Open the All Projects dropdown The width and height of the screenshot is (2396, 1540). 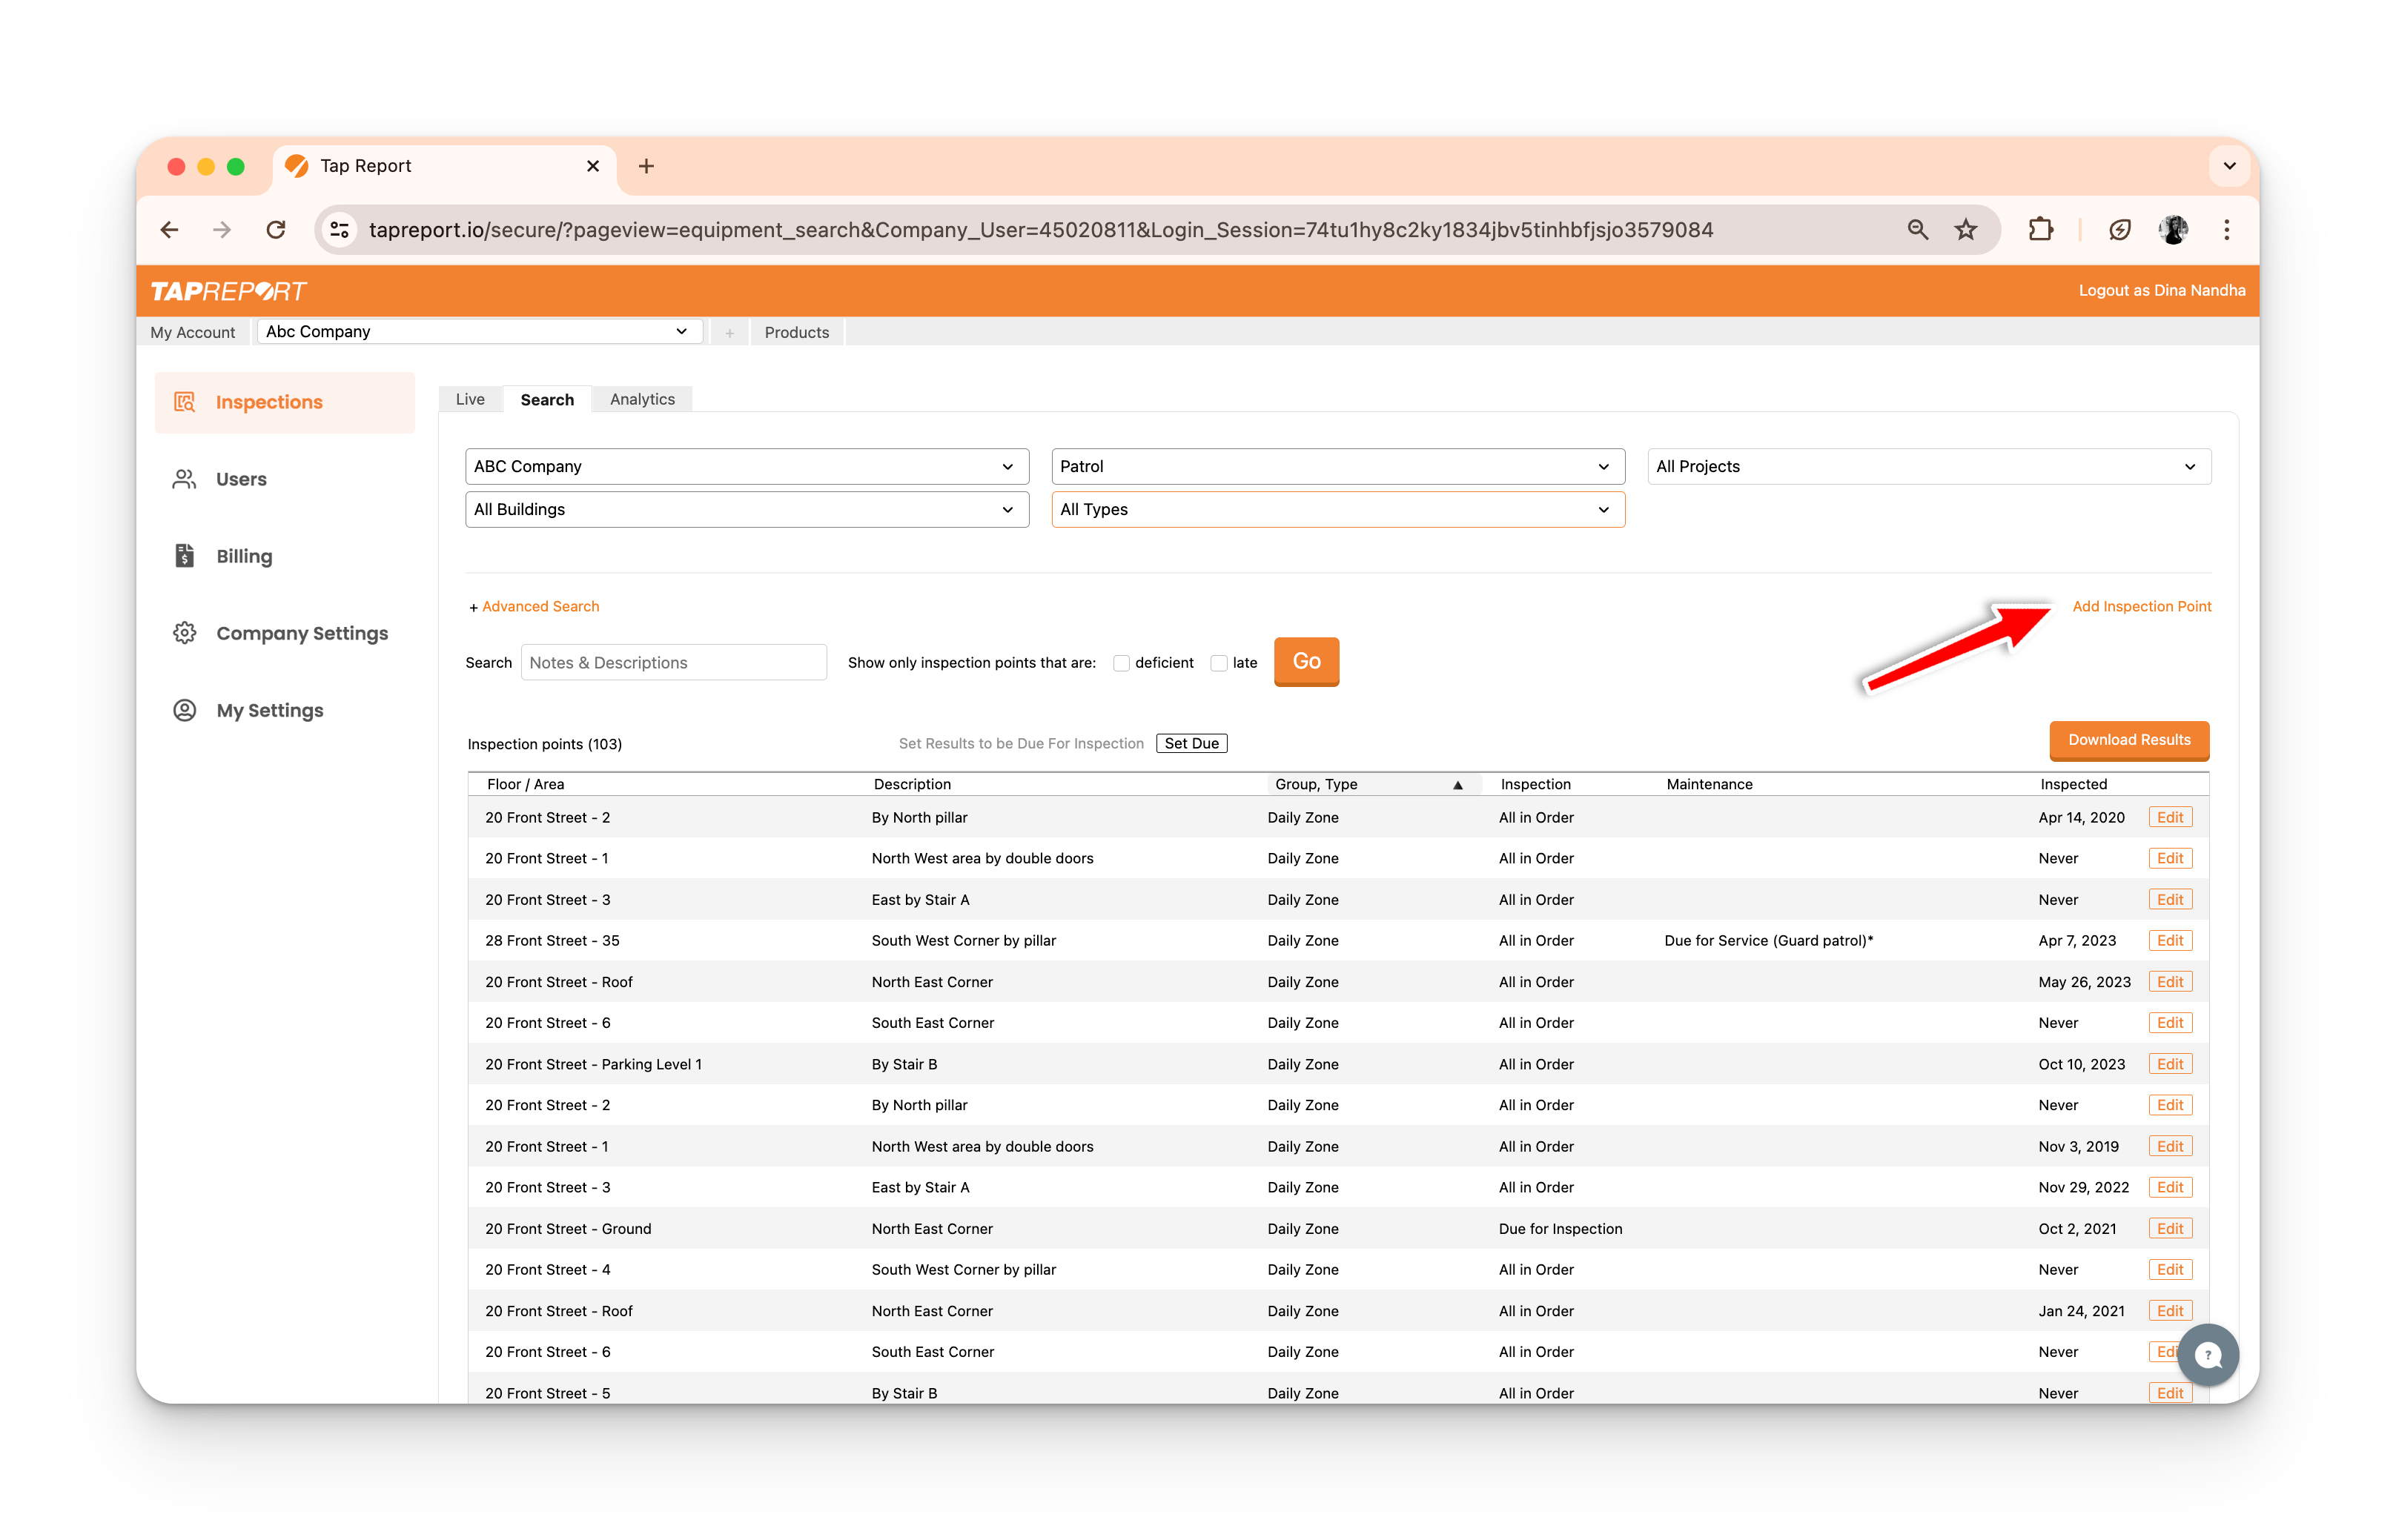(1928, 466)
